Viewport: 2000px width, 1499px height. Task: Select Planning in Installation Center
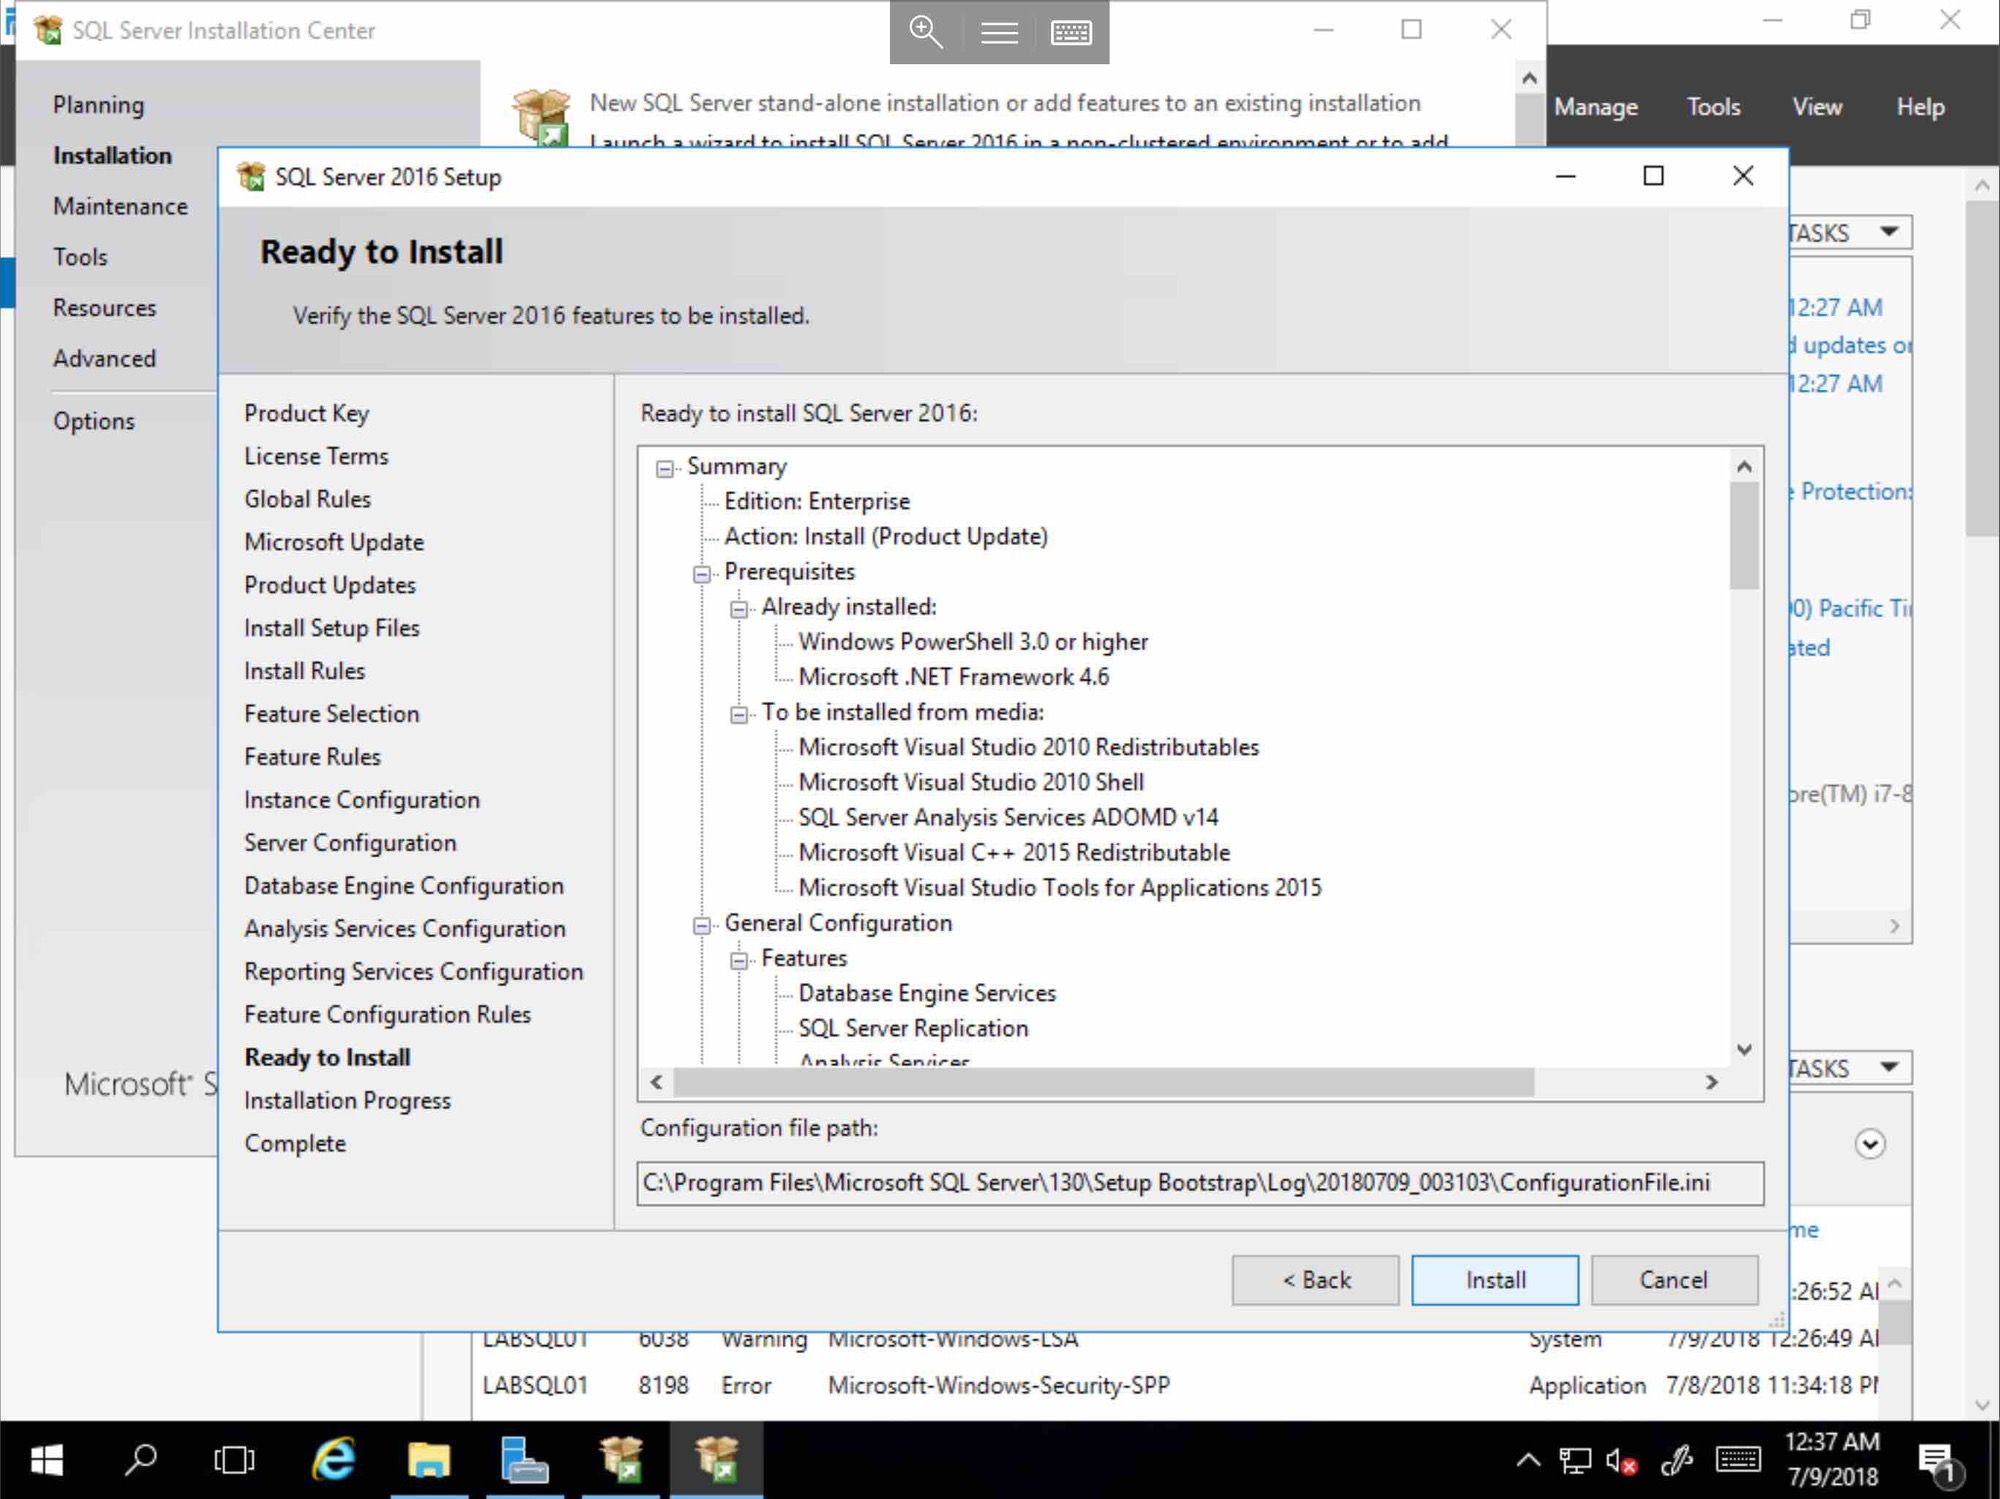[98, 105]
